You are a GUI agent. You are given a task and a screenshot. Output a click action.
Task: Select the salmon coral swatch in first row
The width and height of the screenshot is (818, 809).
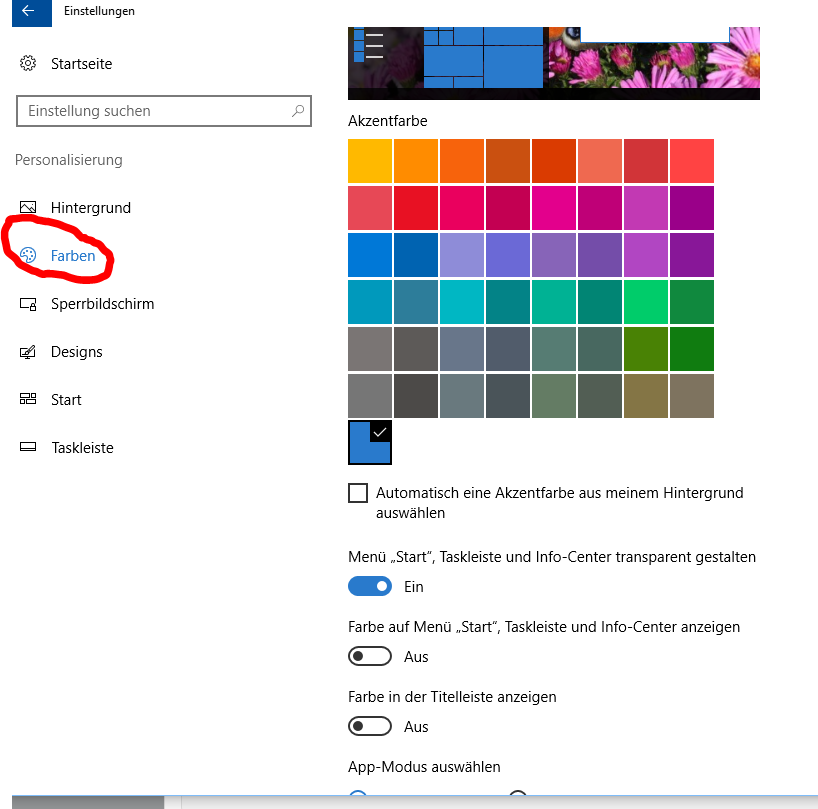pos(600,161)
